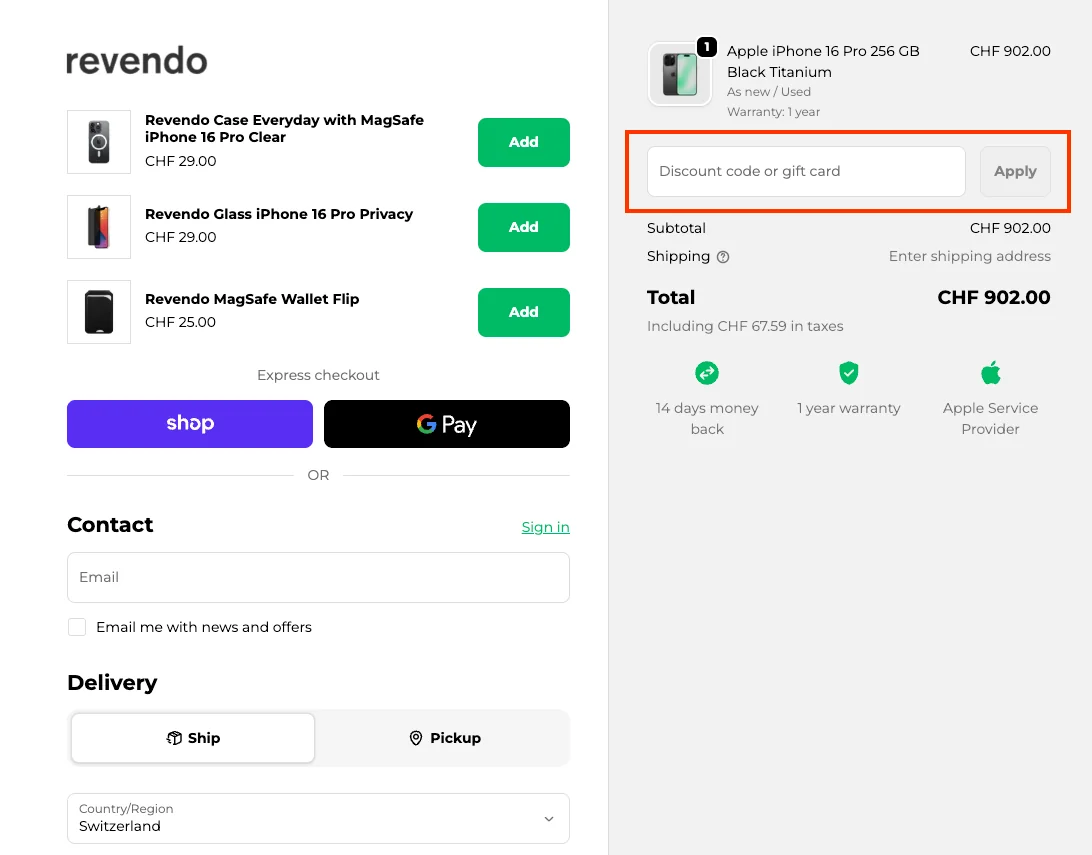Select the Ship delivery option
The height and width of the screenshot is (855, 1092).
click(x=192, y=738)
